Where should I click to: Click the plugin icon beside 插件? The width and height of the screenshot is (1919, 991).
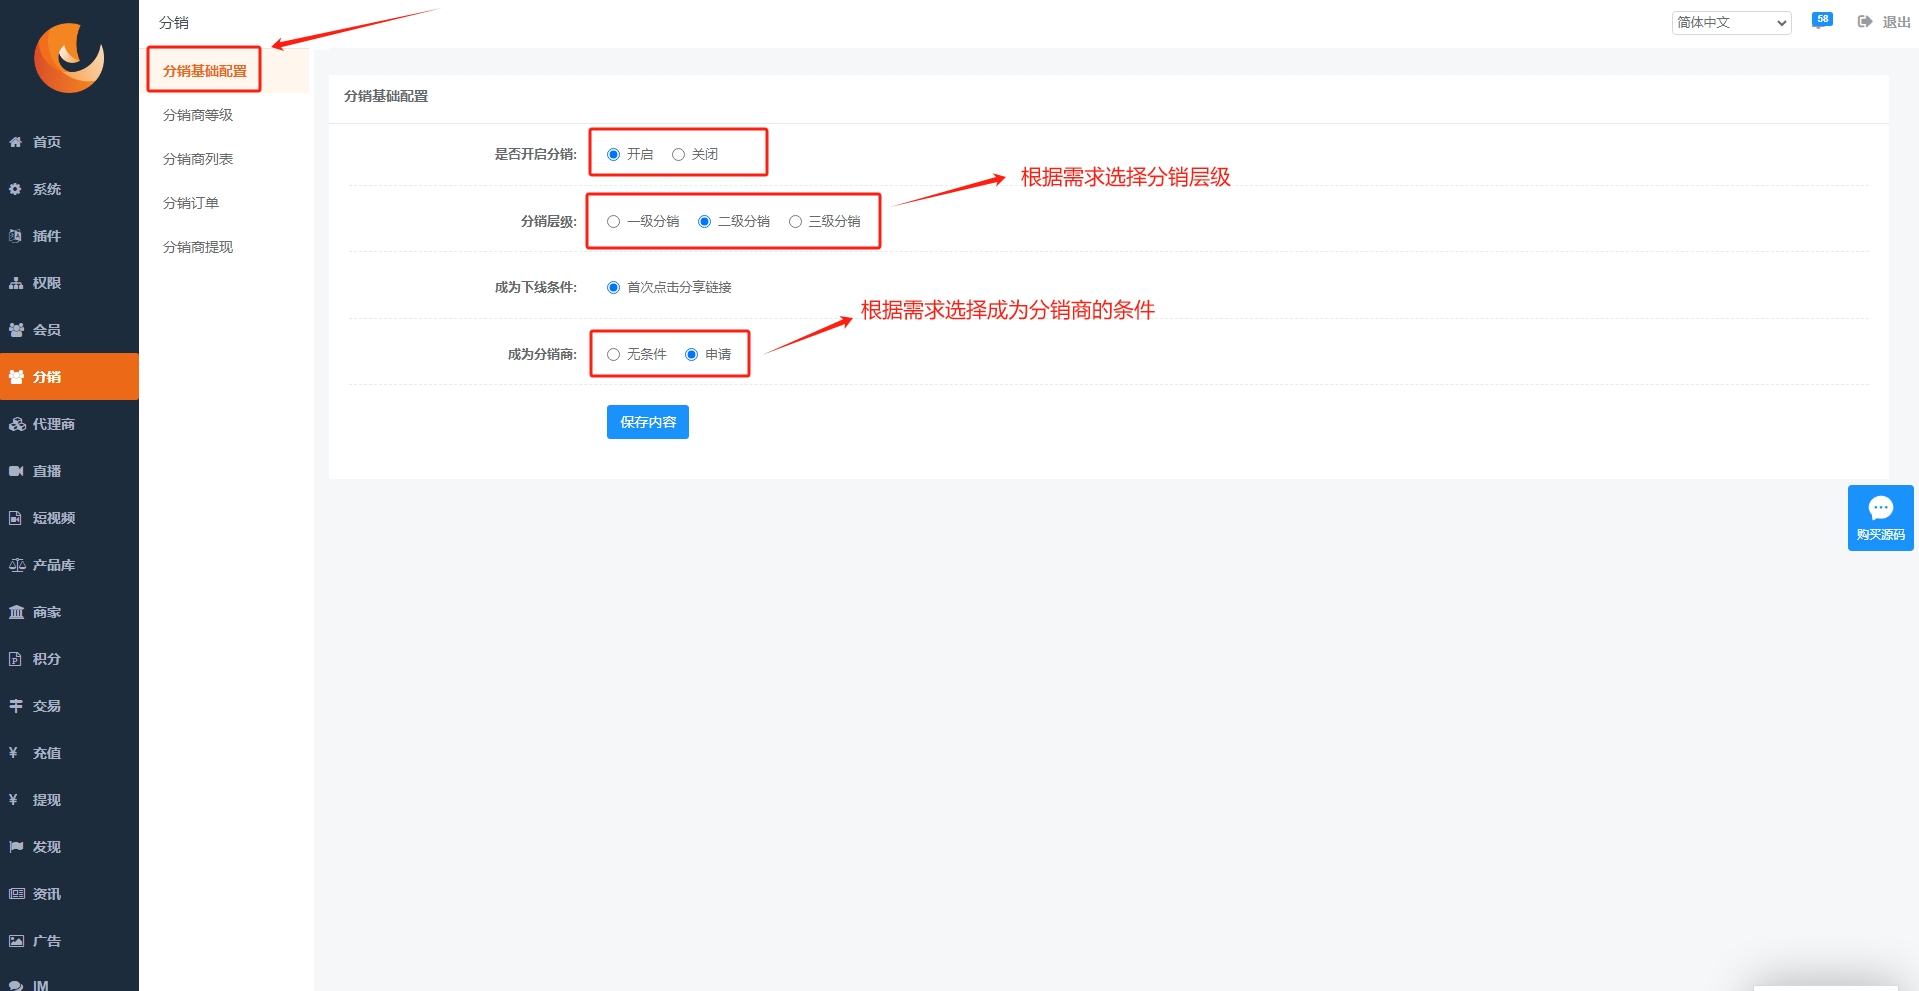(16, 236)
